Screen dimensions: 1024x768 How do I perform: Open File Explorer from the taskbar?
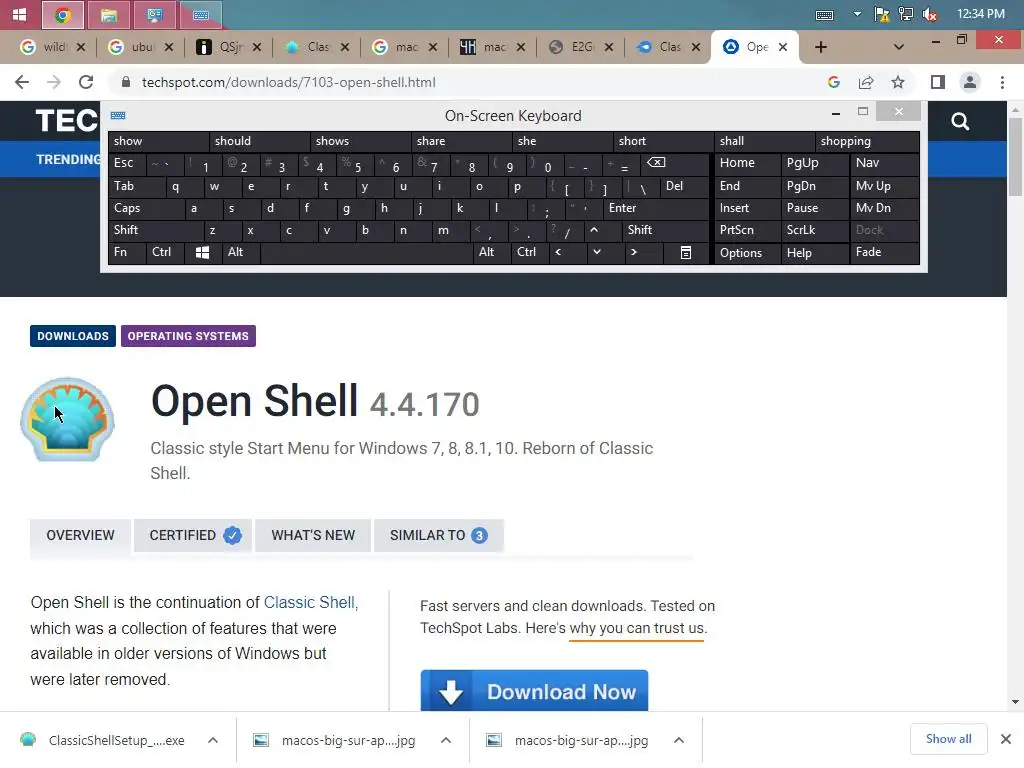point(108,14)
